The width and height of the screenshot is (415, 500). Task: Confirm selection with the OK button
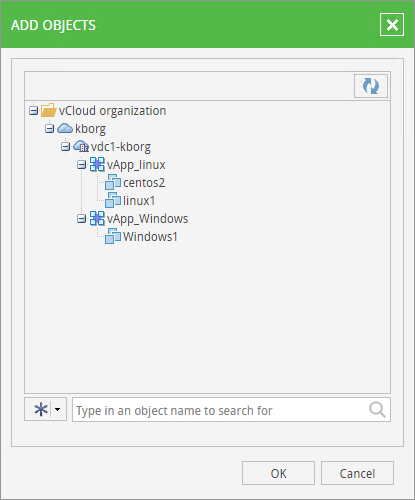point(278,473)
